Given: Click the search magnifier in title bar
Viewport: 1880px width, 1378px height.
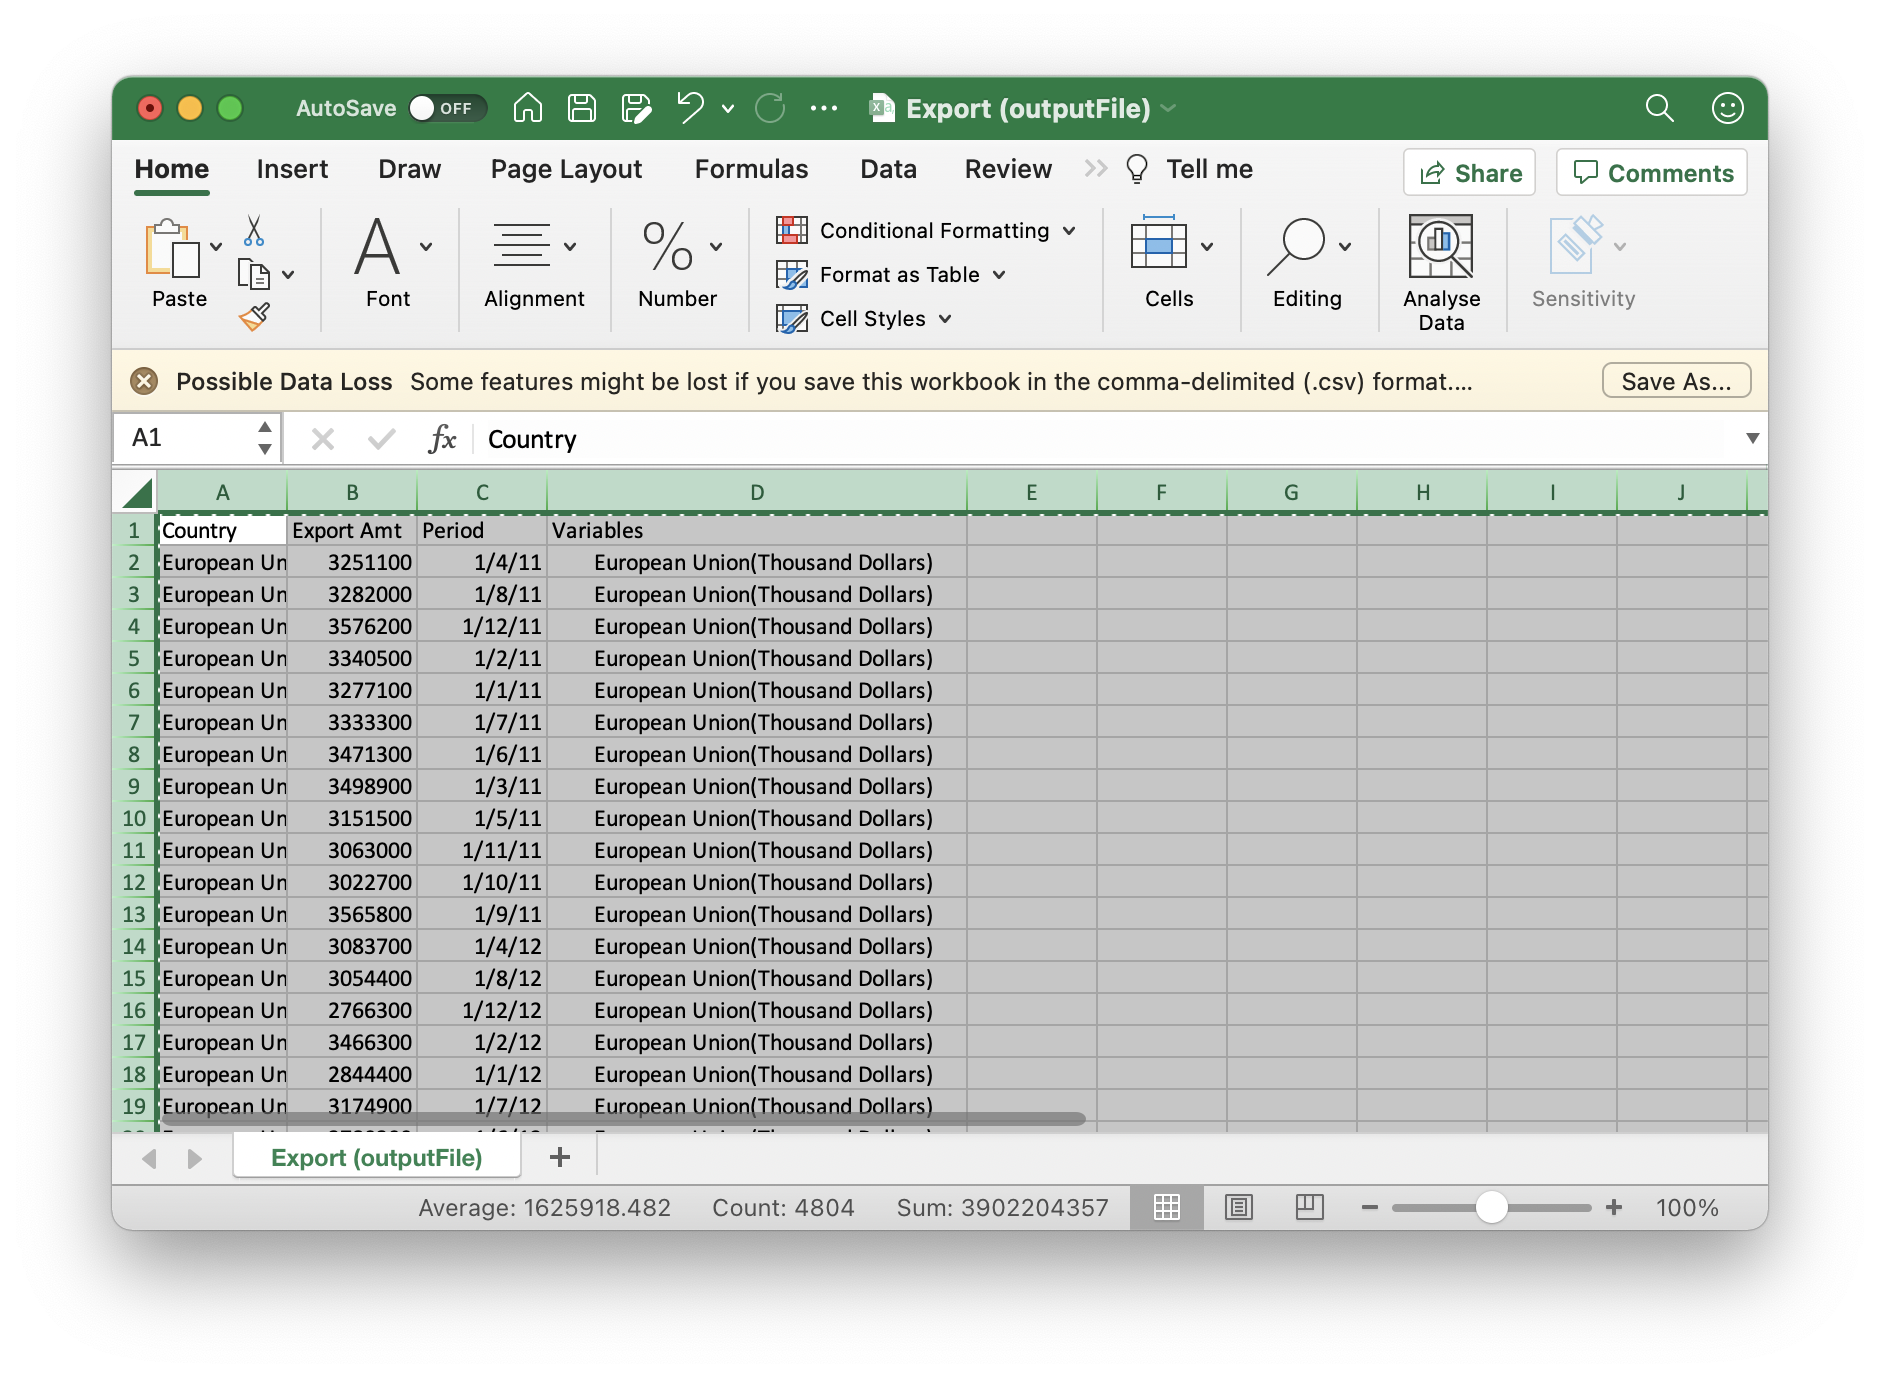Looking at the screenshot, I should click(x=1659, y=108).
